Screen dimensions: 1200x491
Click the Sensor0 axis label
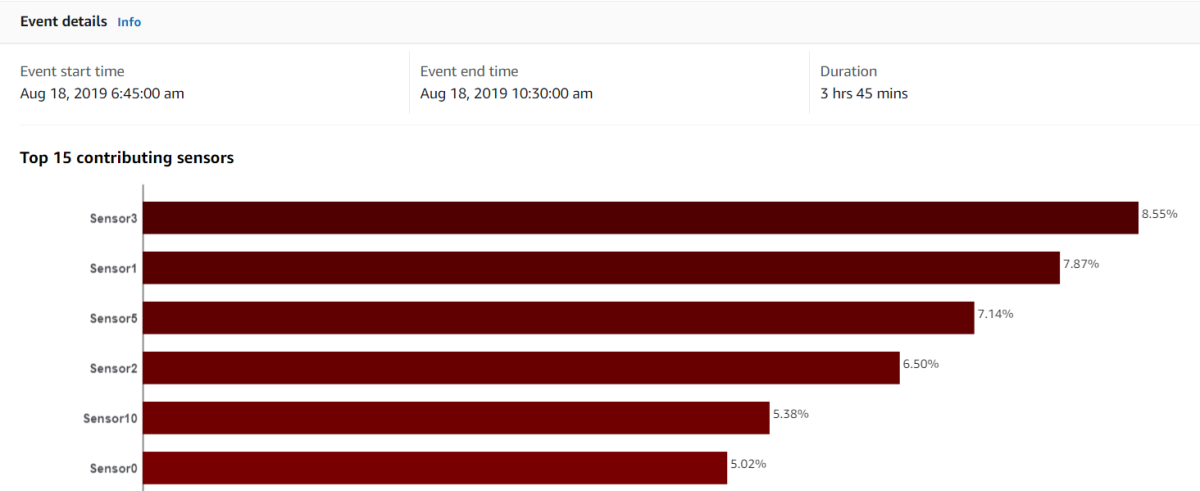(x=113, y=468)
